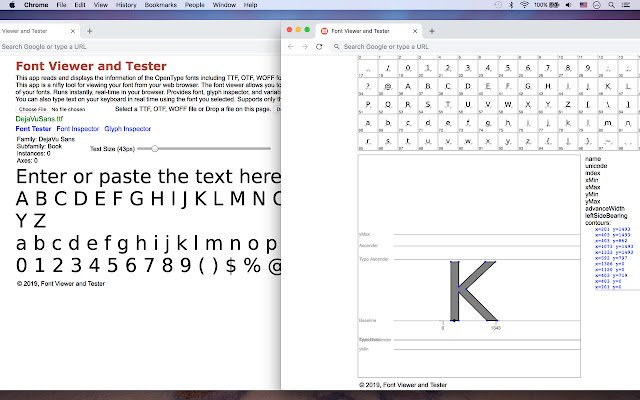Image resolution: width=640 pixels, height=400 pixels.
Task: Open the History menu
Action: point(126,5)
